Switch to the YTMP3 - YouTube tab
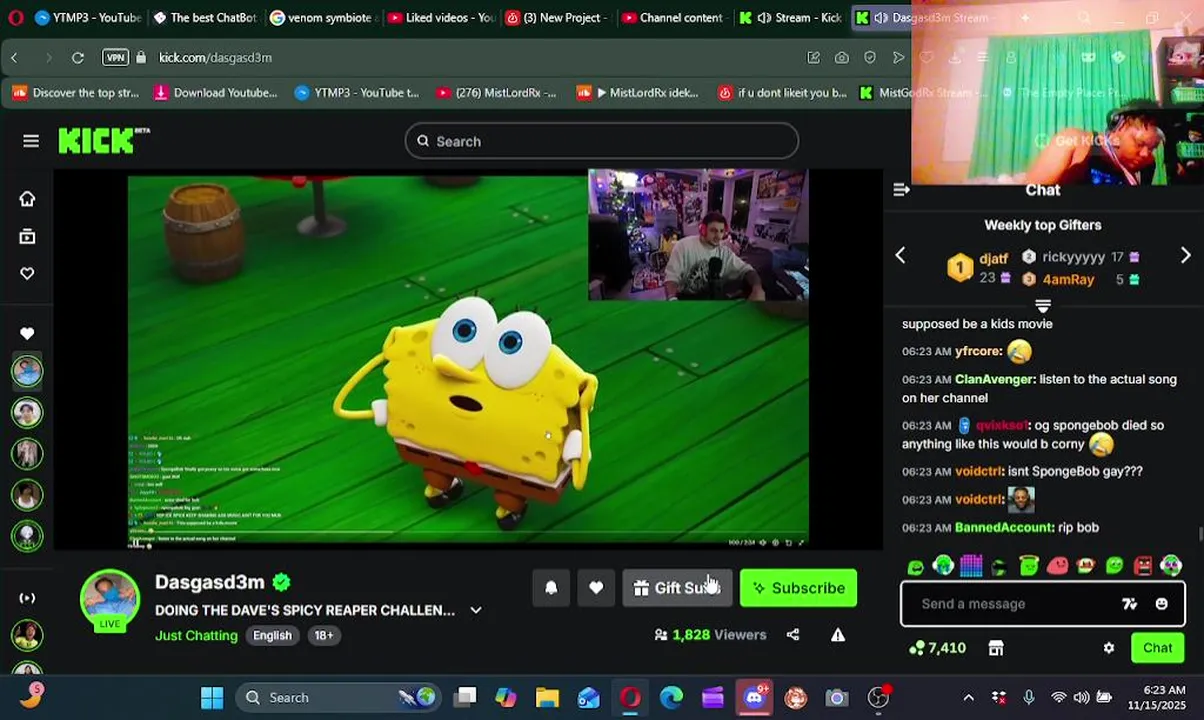 coord(87,18)
